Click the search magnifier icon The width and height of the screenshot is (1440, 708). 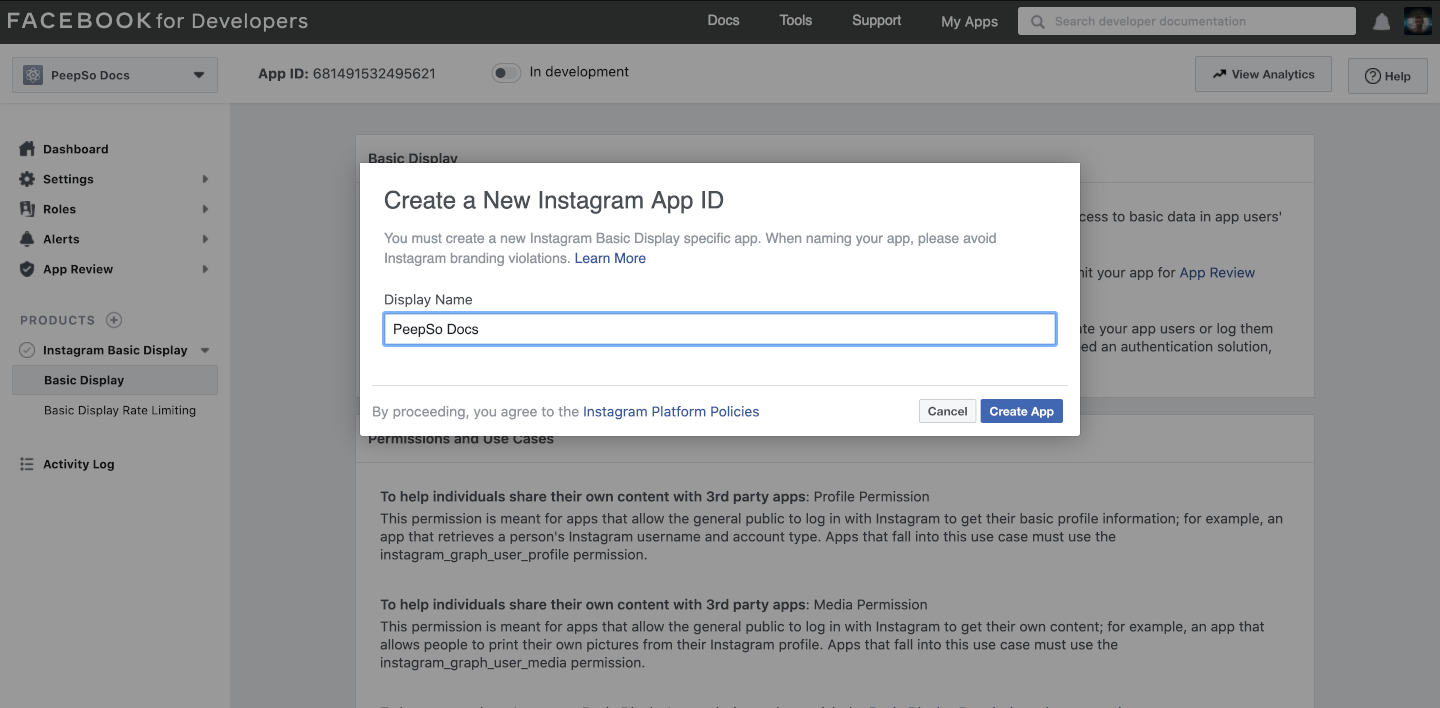[x=1038, y=21]
